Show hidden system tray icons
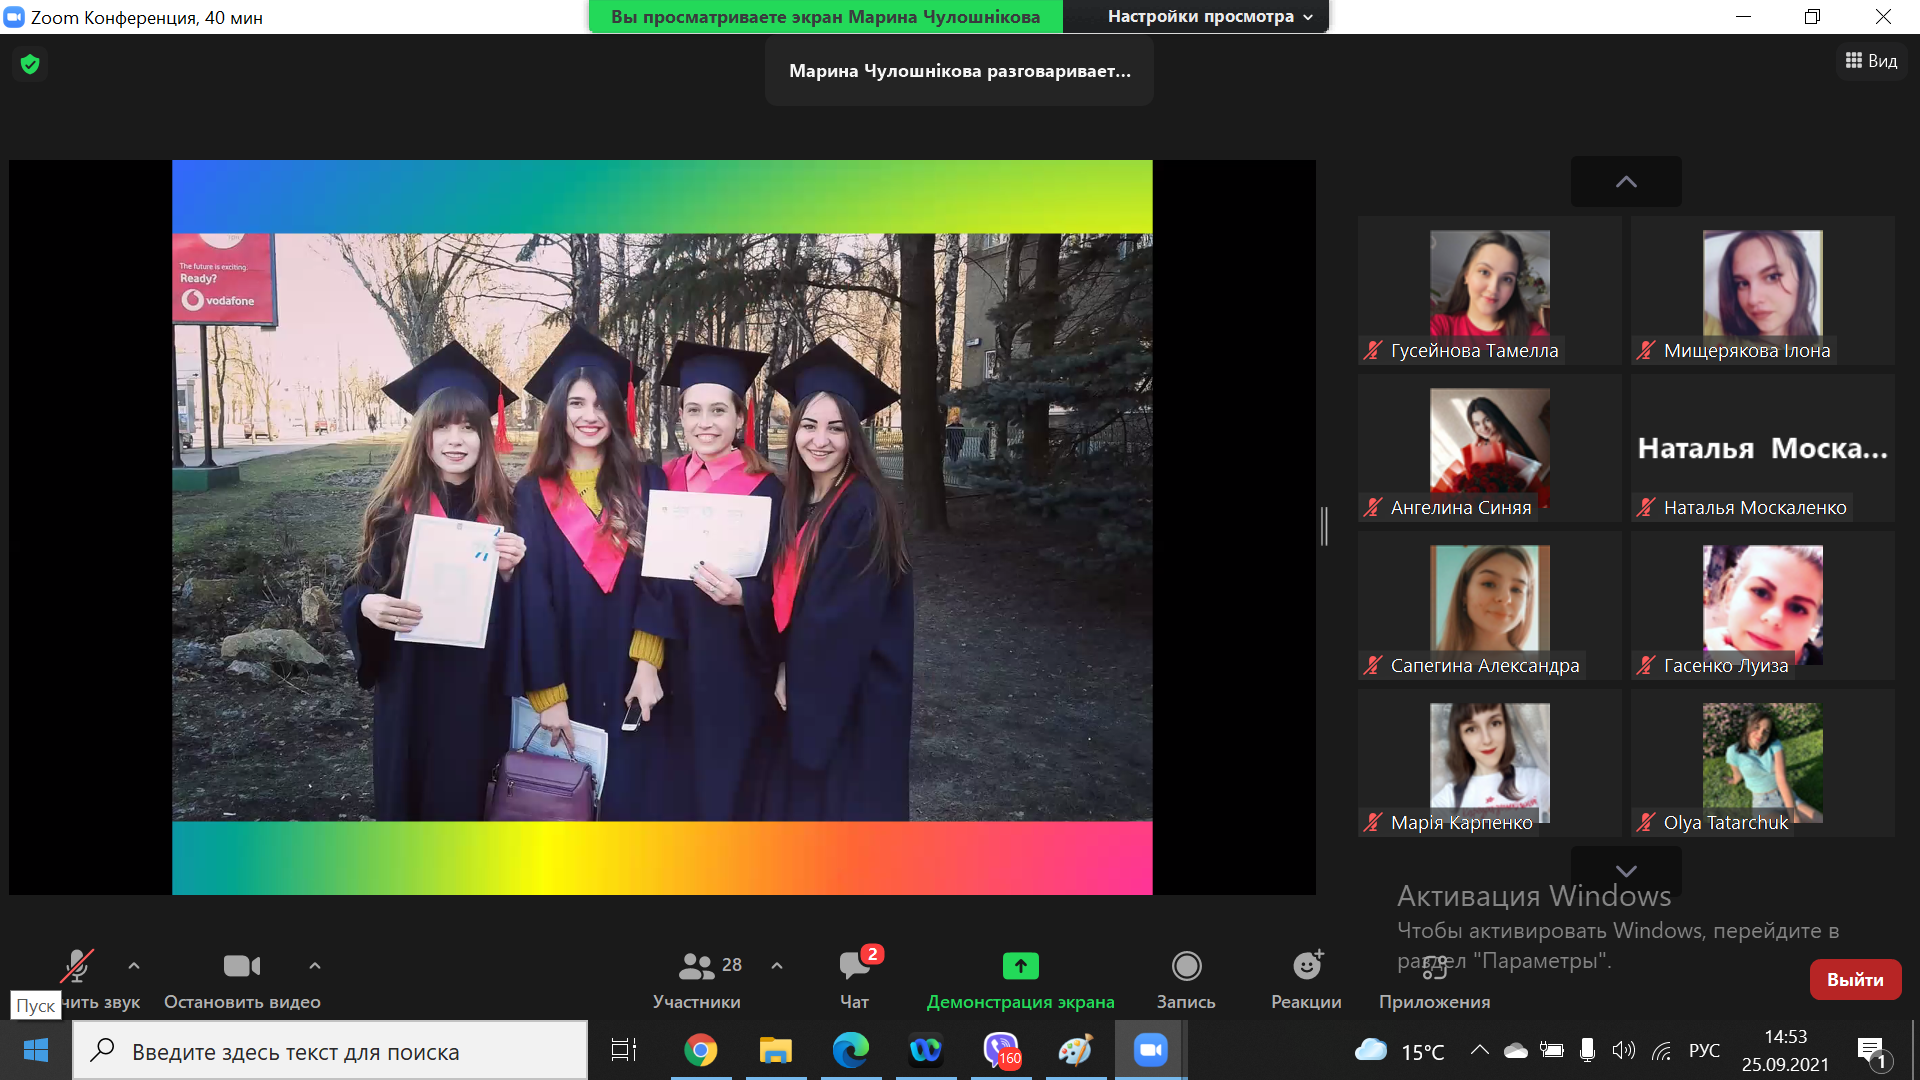 [1480, 1050]
